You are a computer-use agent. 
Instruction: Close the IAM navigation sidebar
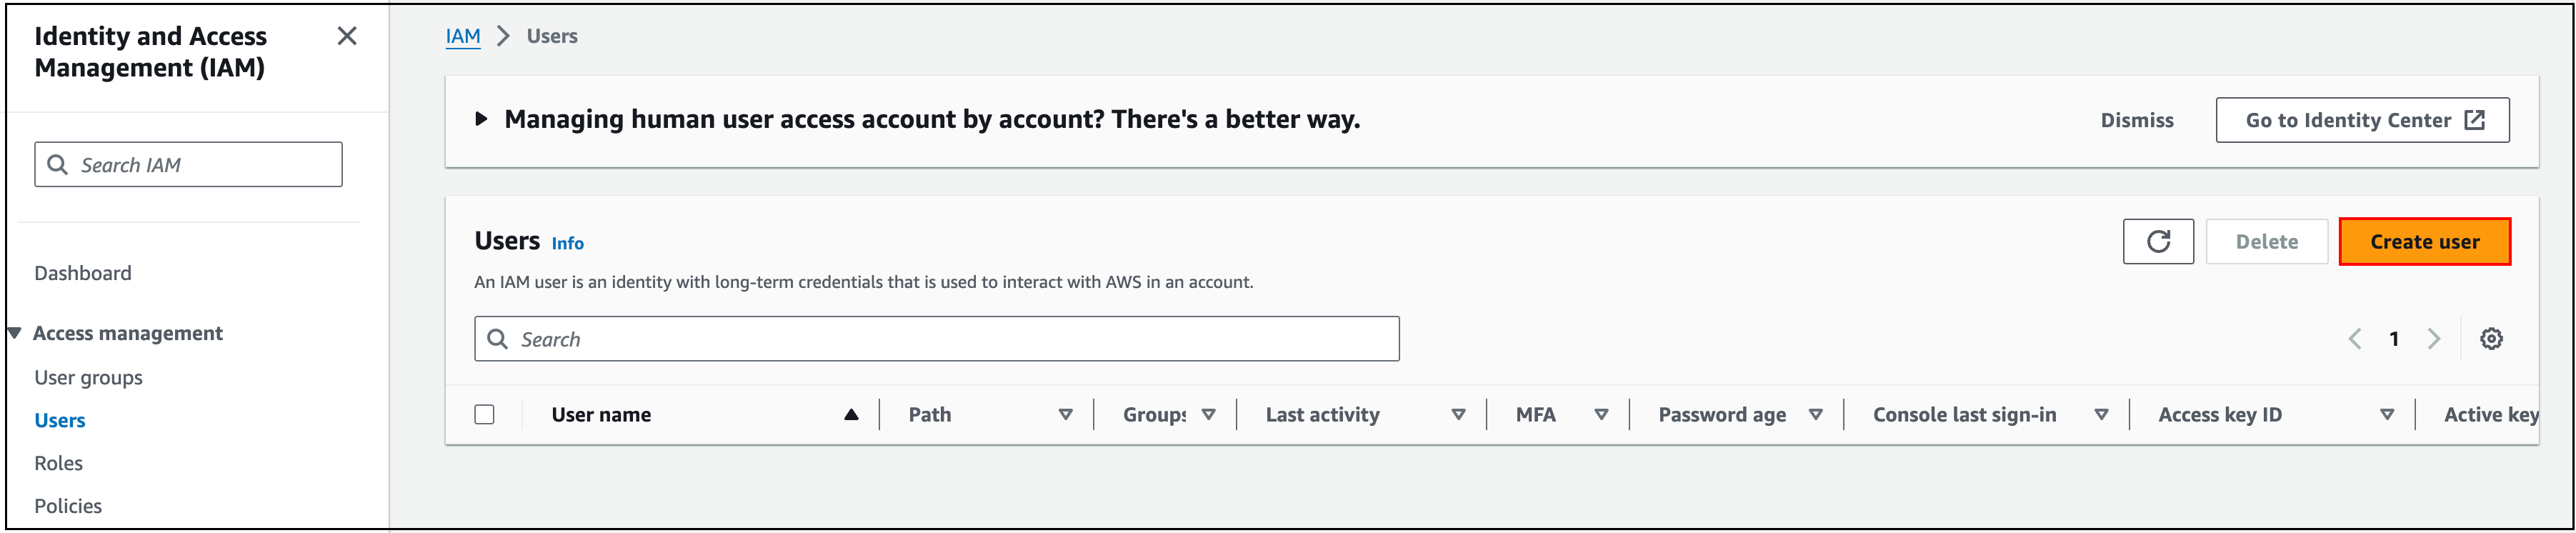(347, 36)
